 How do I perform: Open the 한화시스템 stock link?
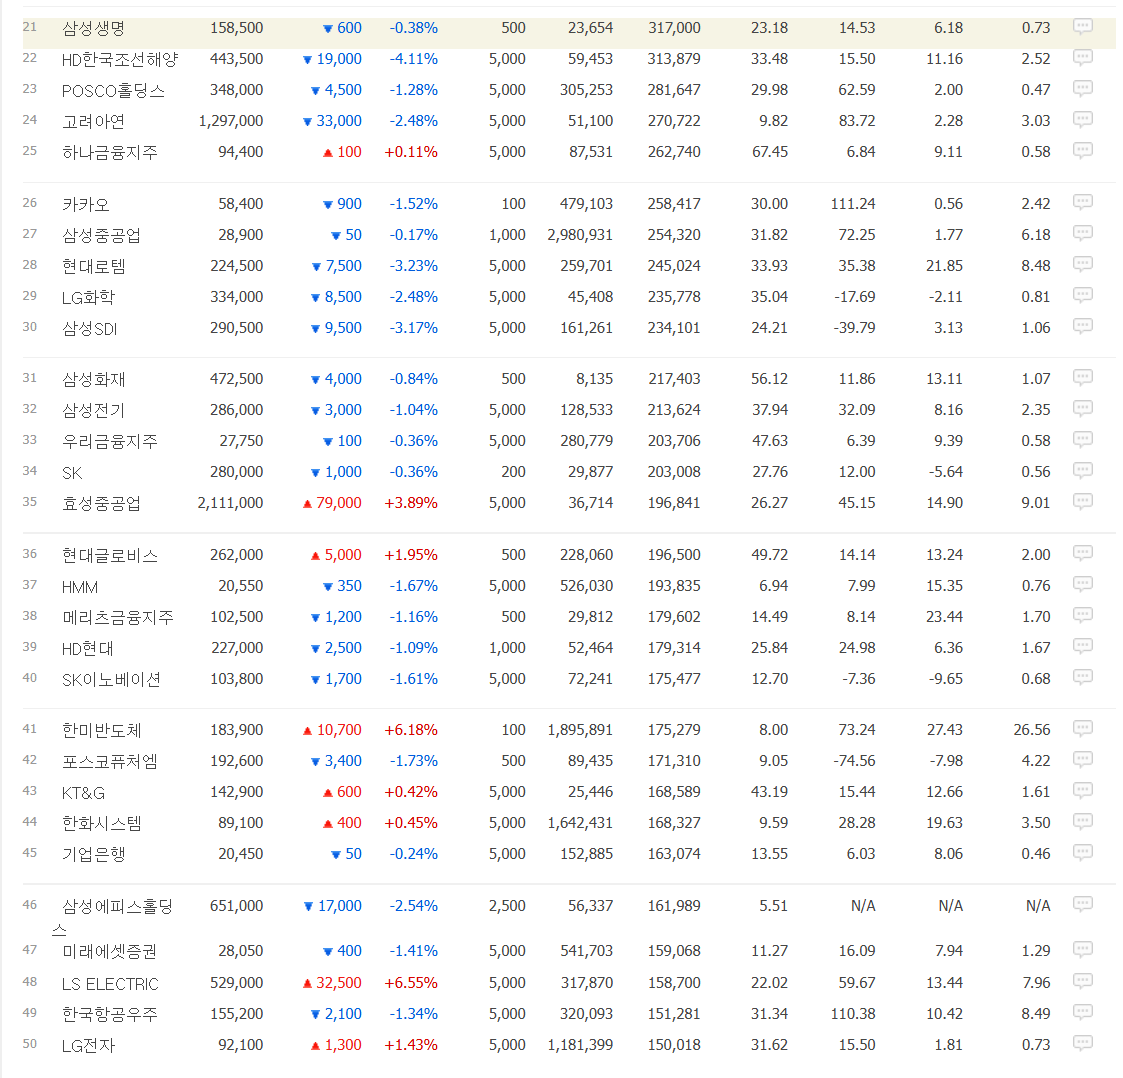(101, 823)
